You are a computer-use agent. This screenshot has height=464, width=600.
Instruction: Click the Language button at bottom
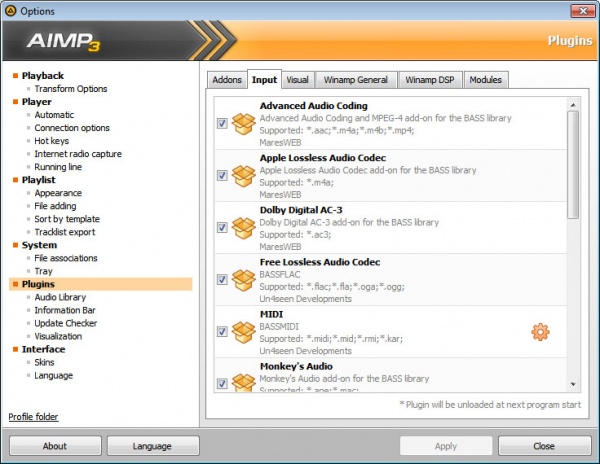pos(153,446)
